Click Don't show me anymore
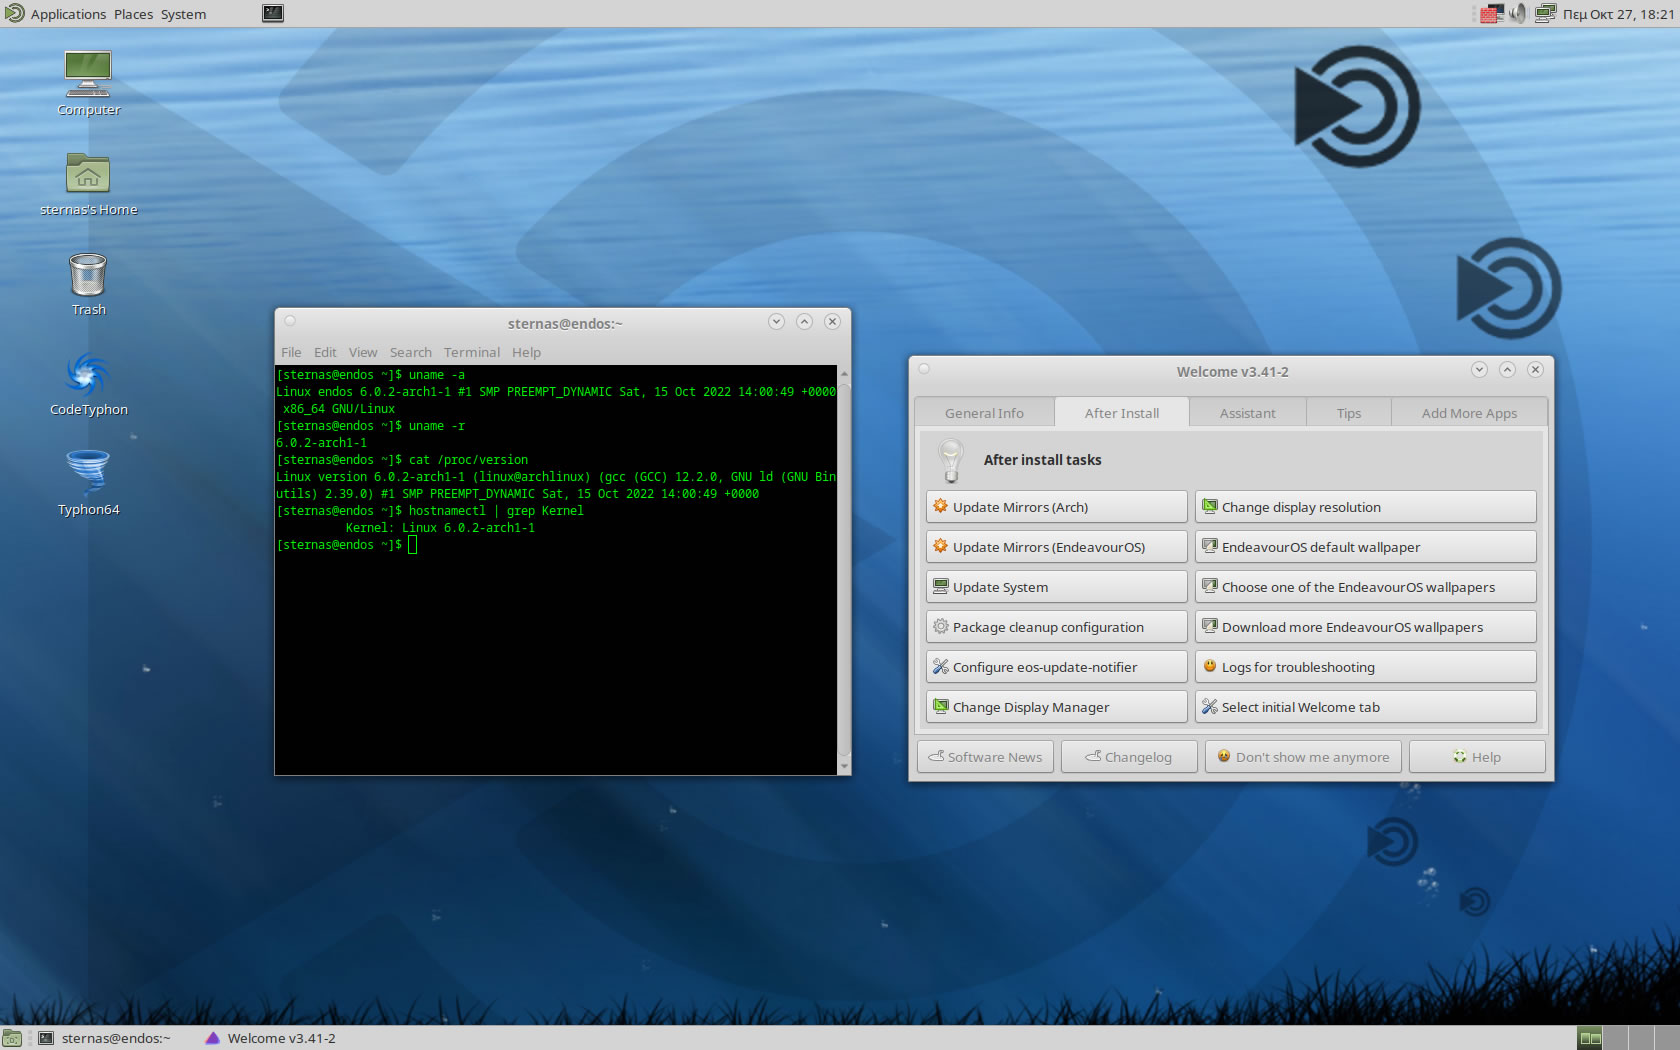Screen dimensions: 1680x1050 tap(1303, 757)
